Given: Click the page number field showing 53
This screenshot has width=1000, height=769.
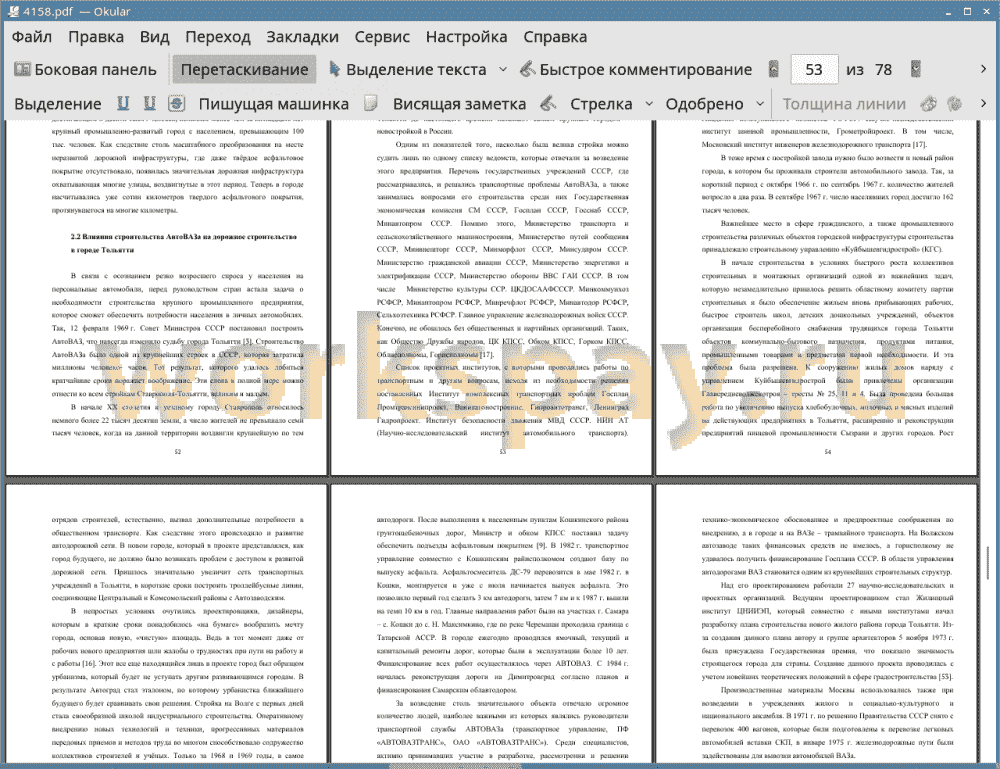Looking at the screenshot, I should pyautogui.click(x=814, y=70).
